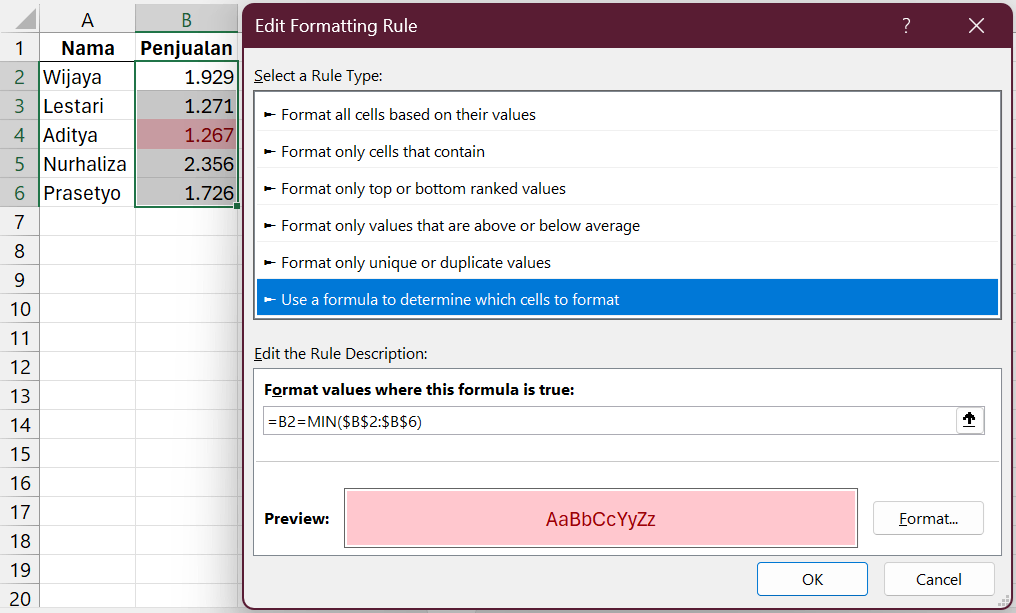Image resolution: width=1016 pixels, height=613 pixels.
Task: Collapse the formula field using the up-arrow icon
Action: [x=968, y=420]
